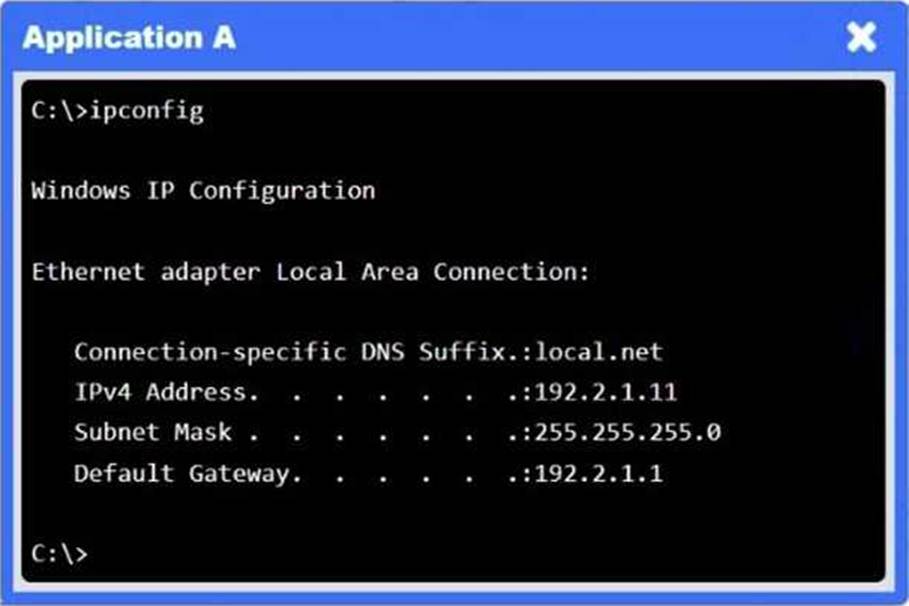Click the Windows IP Configuration heading
The image size is (909, 606).
(x=203, y=191)
